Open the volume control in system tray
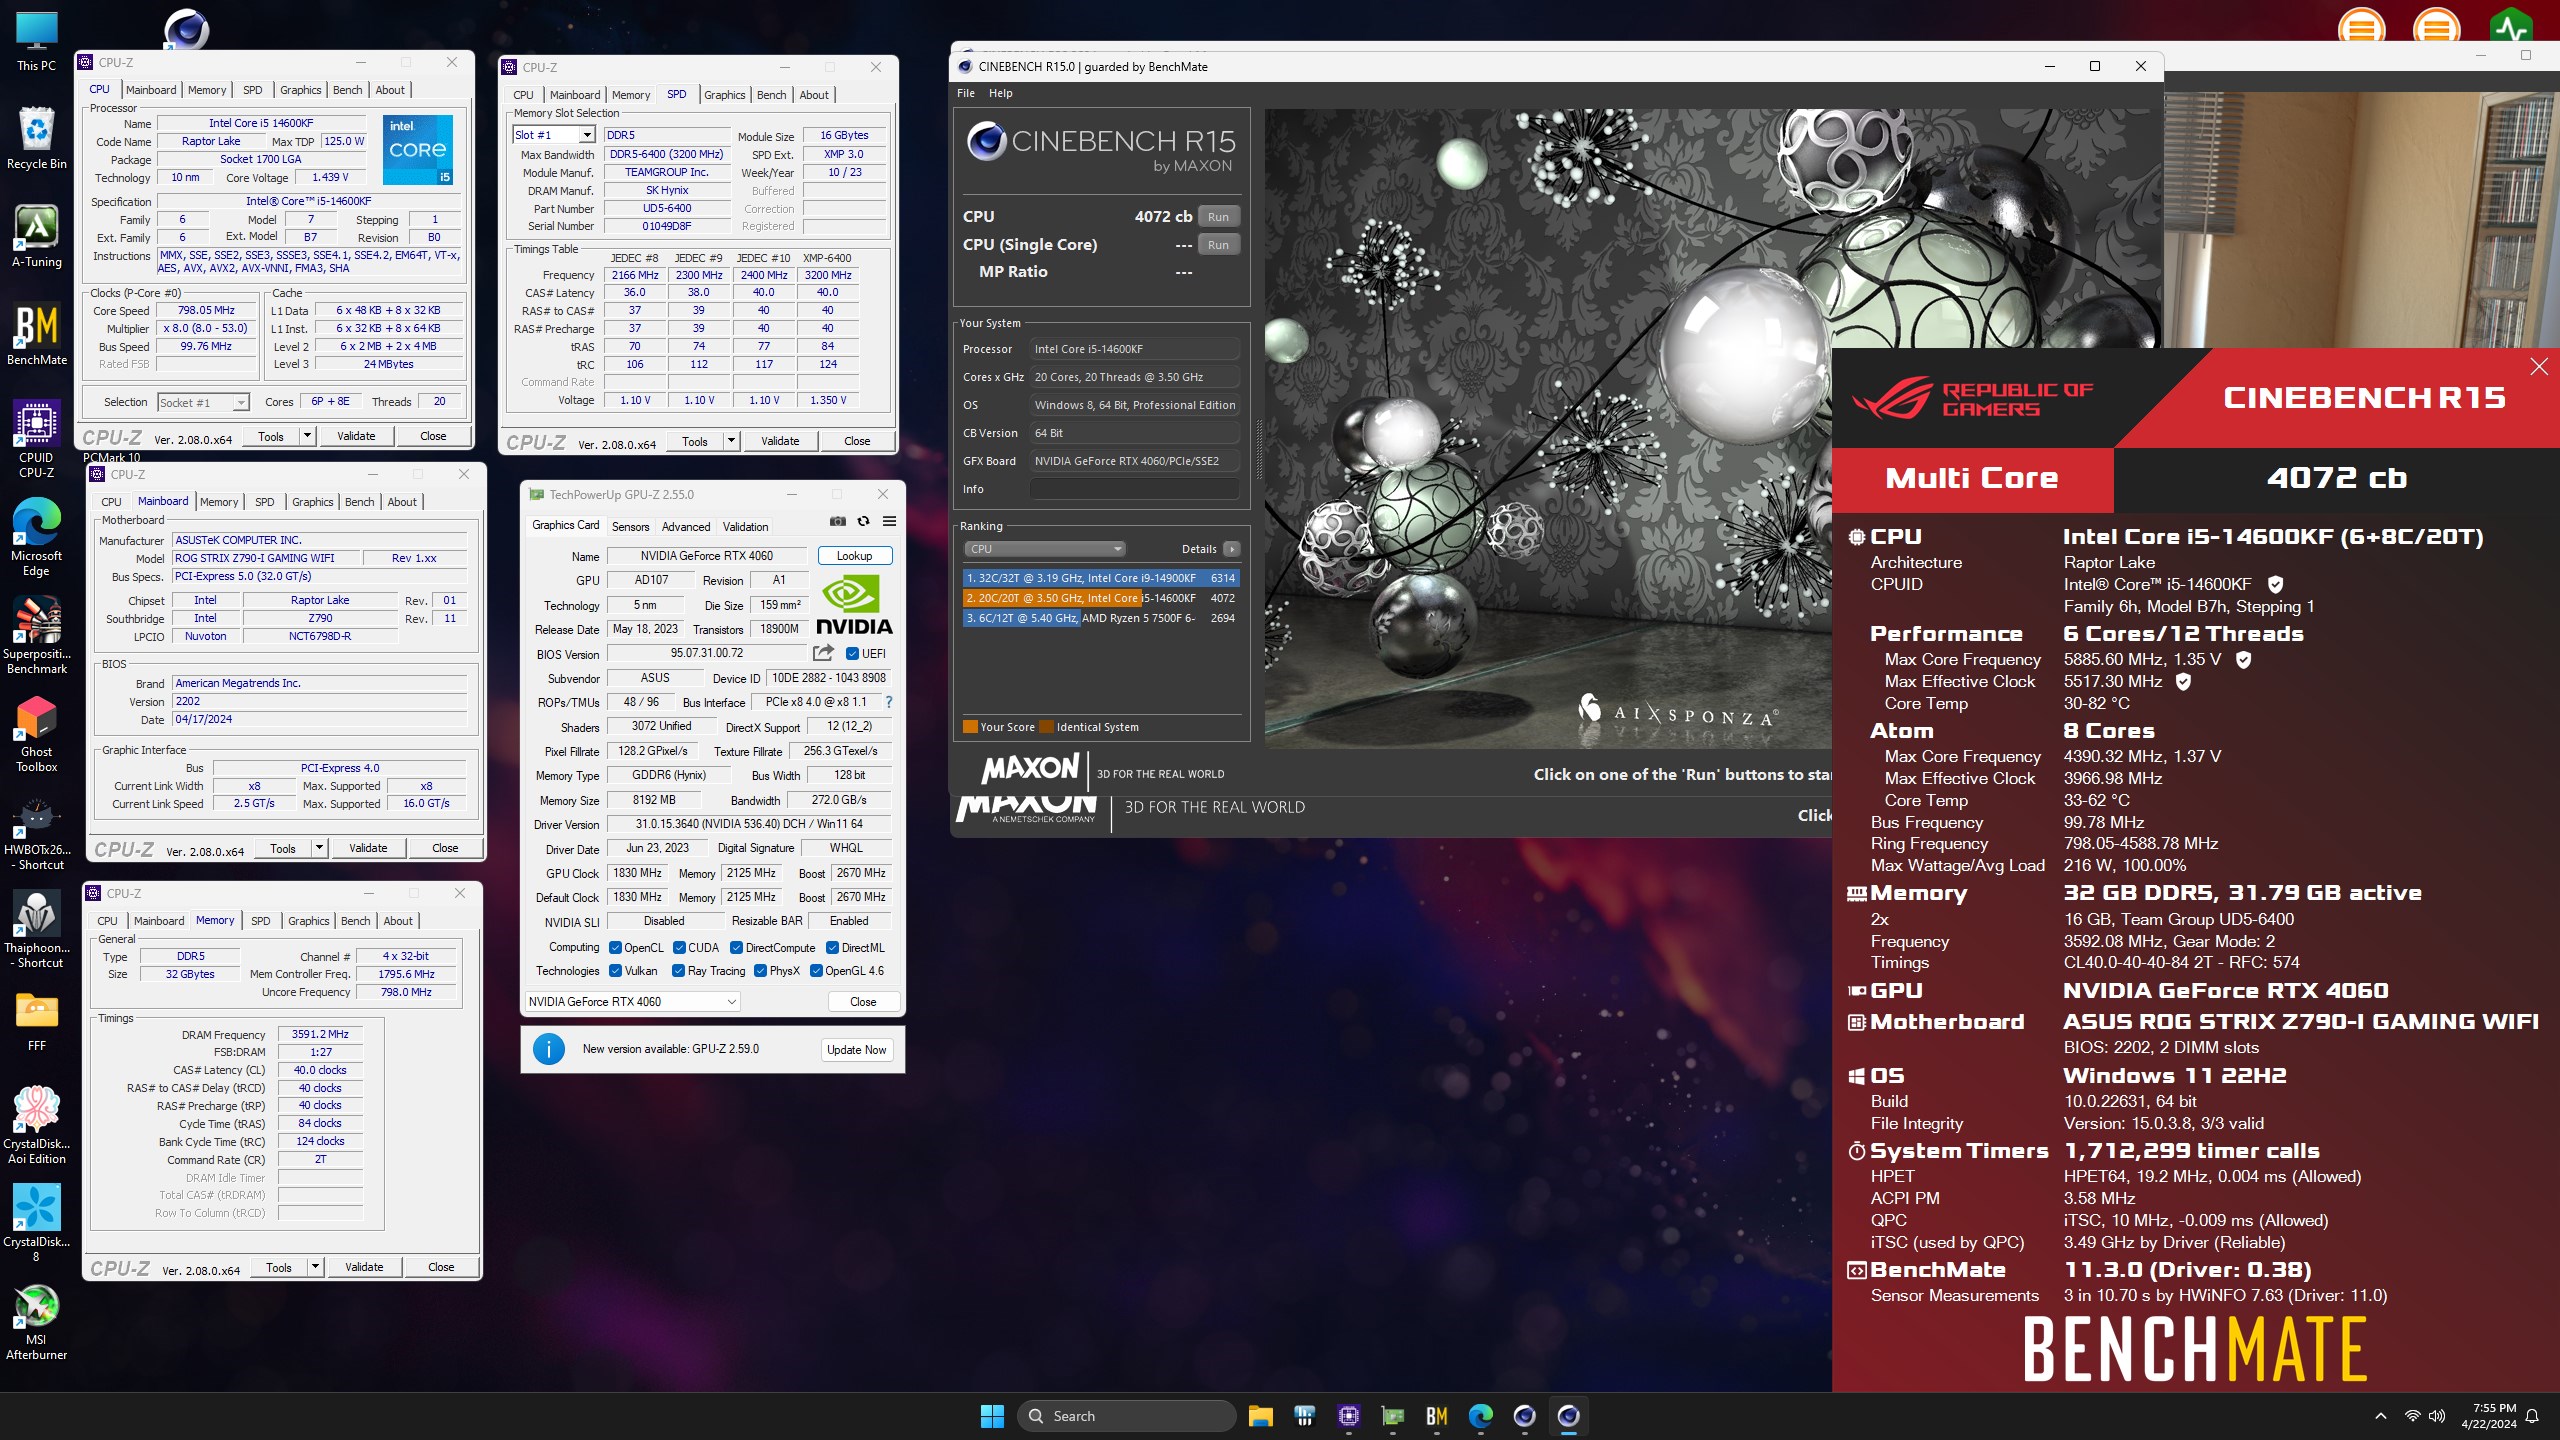This screenshot has height=1440, width=2560. pos(2437,1416)
